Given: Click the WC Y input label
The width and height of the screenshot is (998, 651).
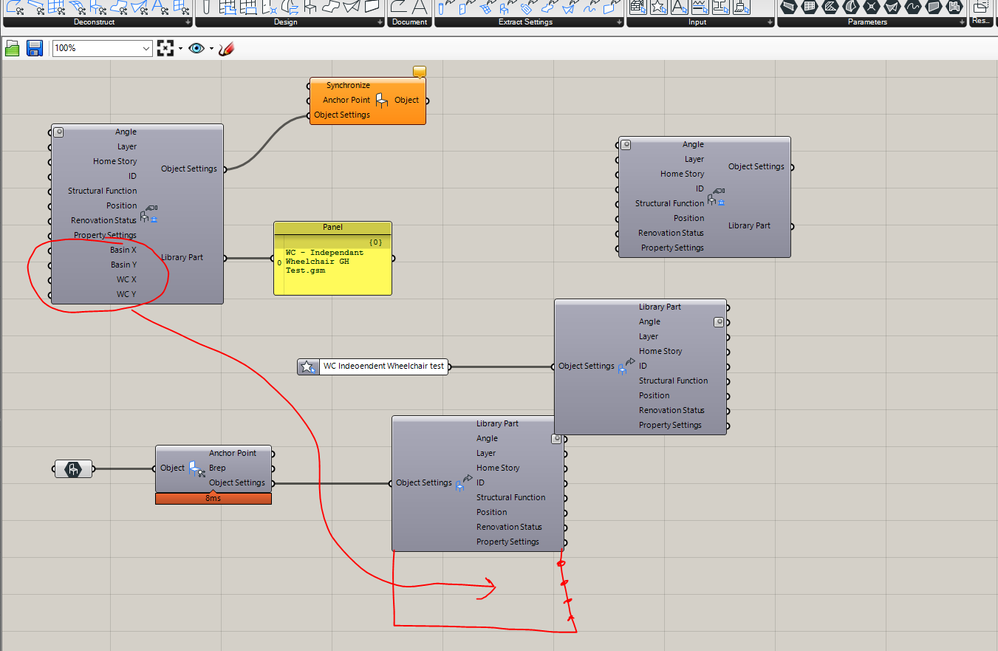Looking at the screenshot, I should coord(126,294).
